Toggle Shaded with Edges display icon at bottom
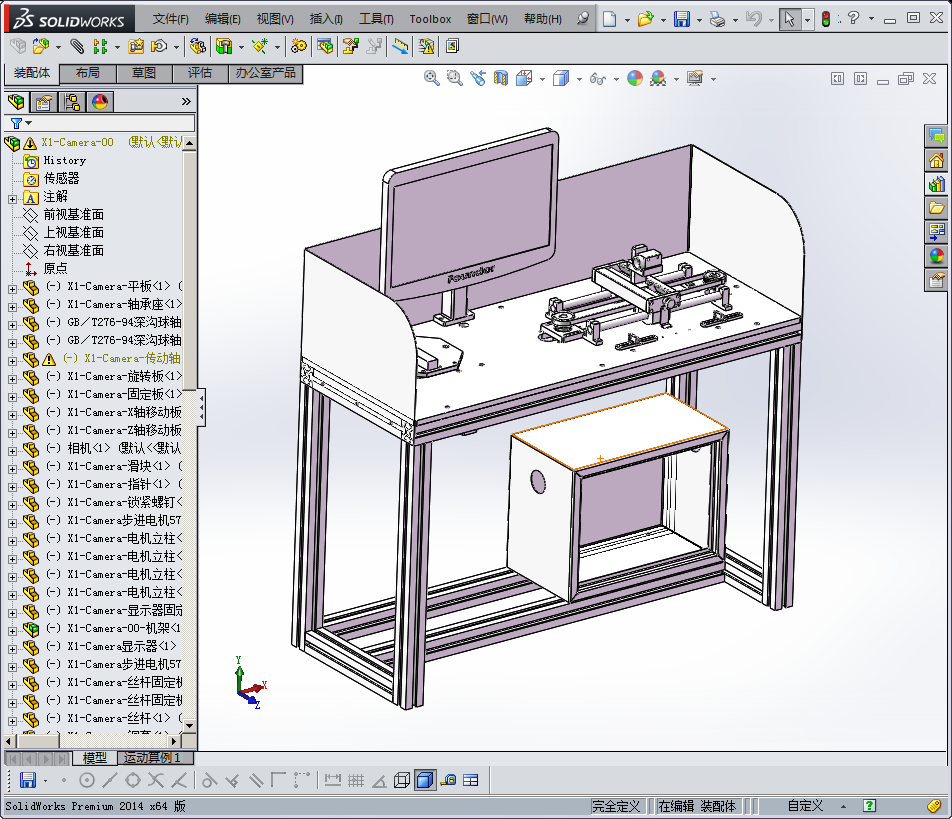The width and height of the screenshot is (952, 819). click(425, 780)
